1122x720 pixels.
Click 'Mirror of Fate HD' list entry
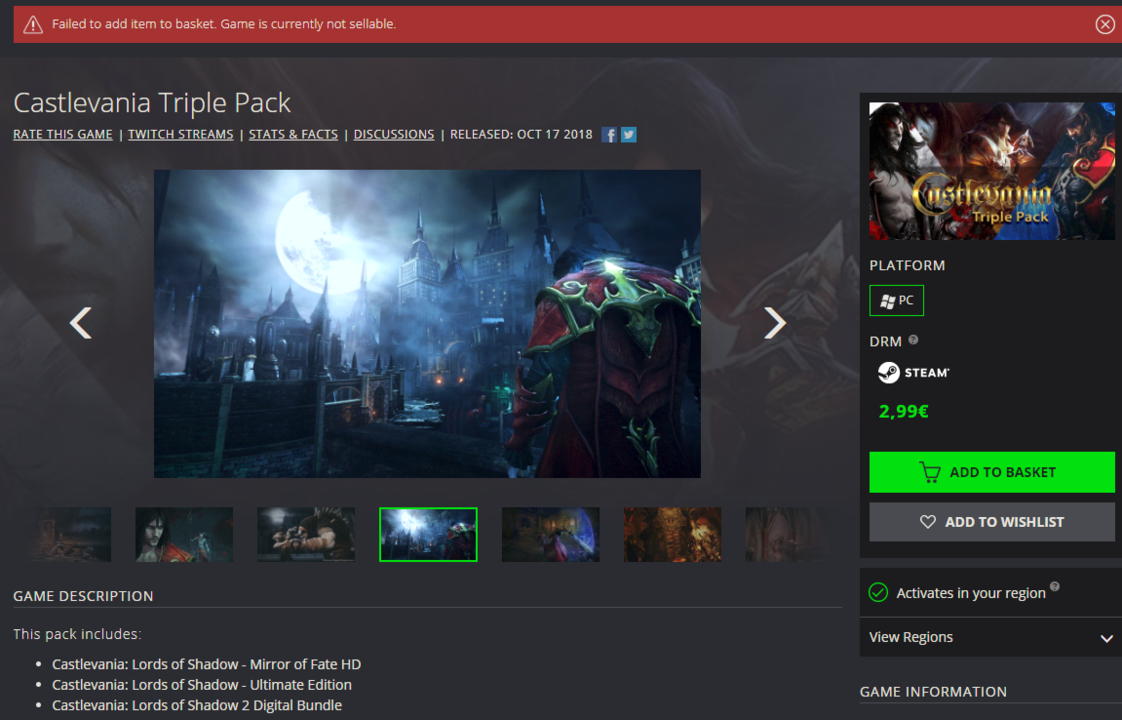(206, 664)
